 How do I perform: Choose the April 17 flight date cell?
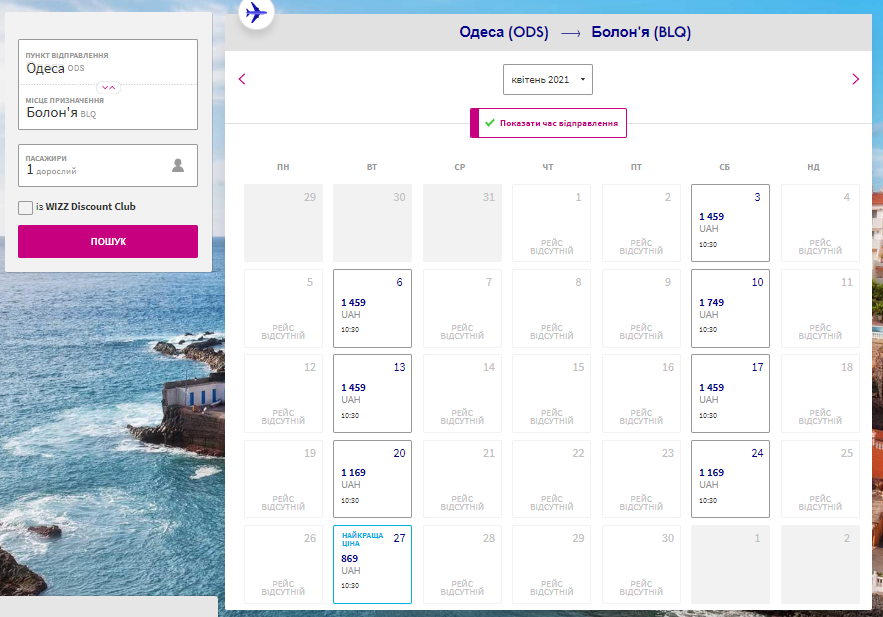[x=730, y=393]
